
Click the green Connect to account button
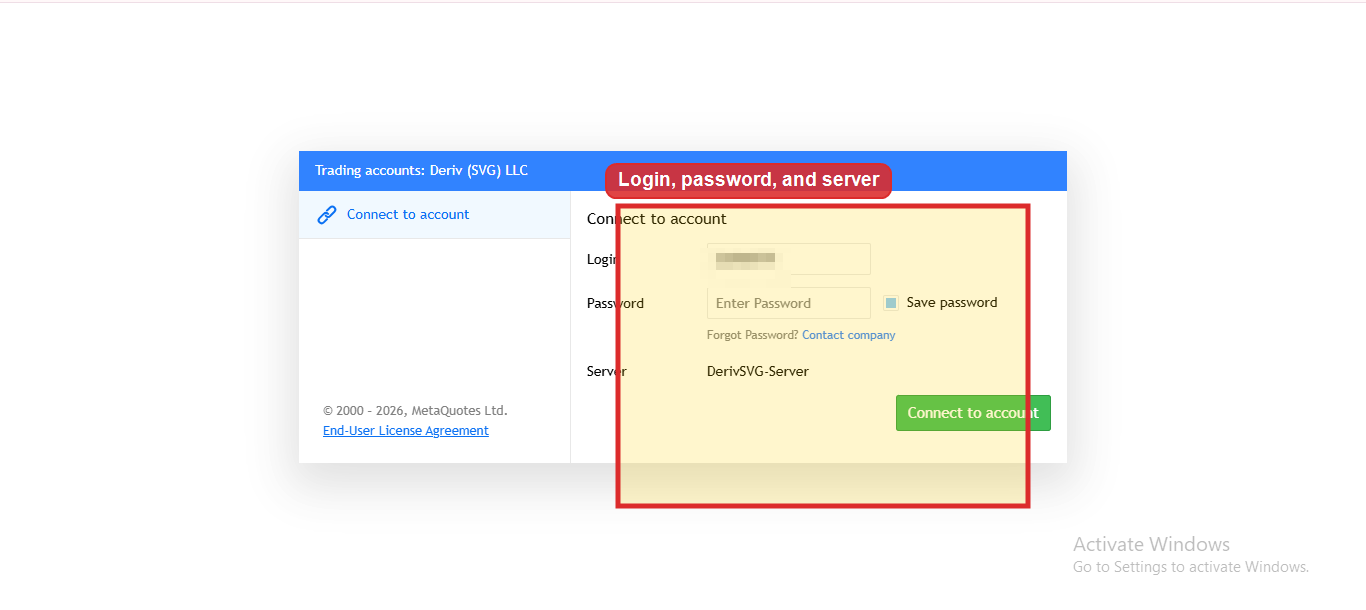[x=973, y=413]
